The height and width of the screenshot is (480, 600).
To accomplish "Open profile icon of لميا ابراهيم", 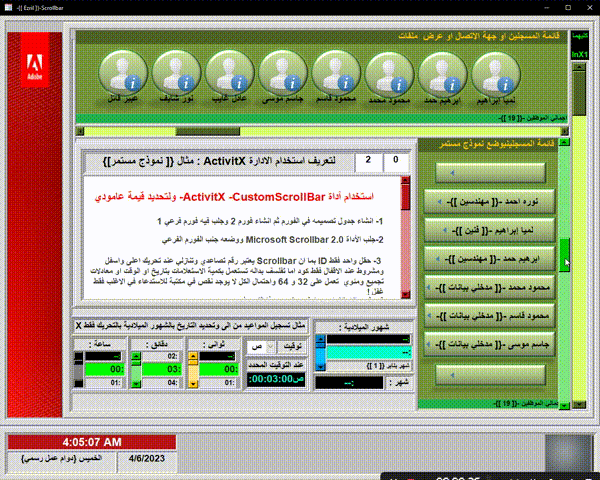I will 496,73.
